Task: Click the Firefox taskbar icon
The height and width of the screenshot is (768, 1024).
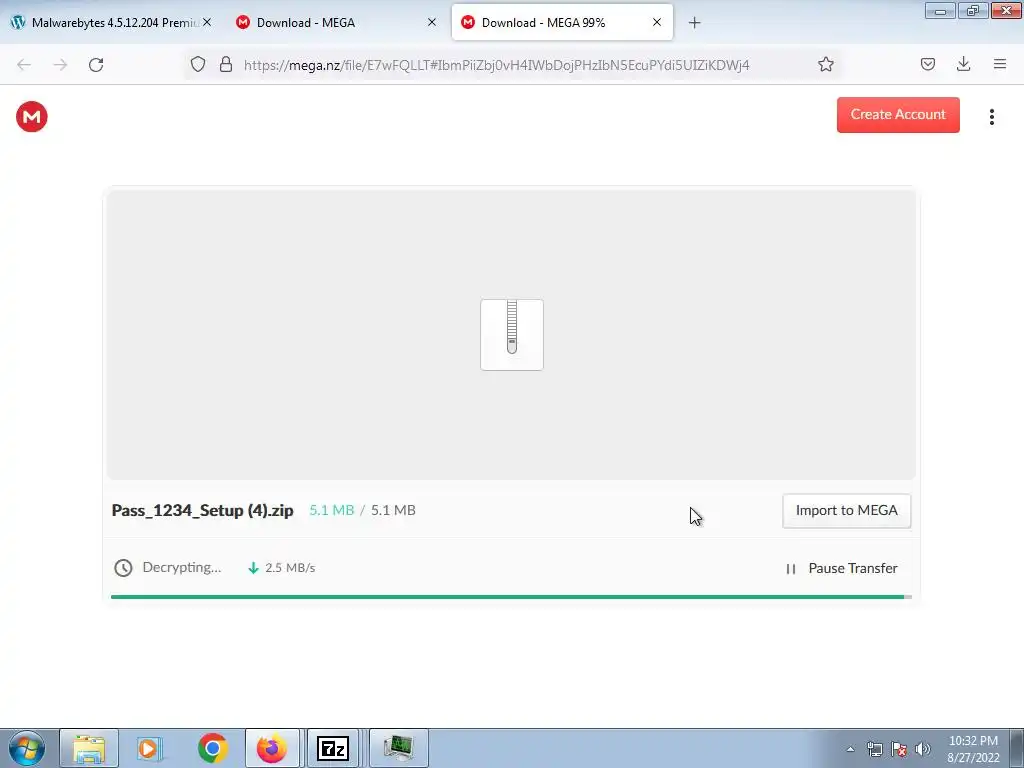Action: (x=272, y=748)
